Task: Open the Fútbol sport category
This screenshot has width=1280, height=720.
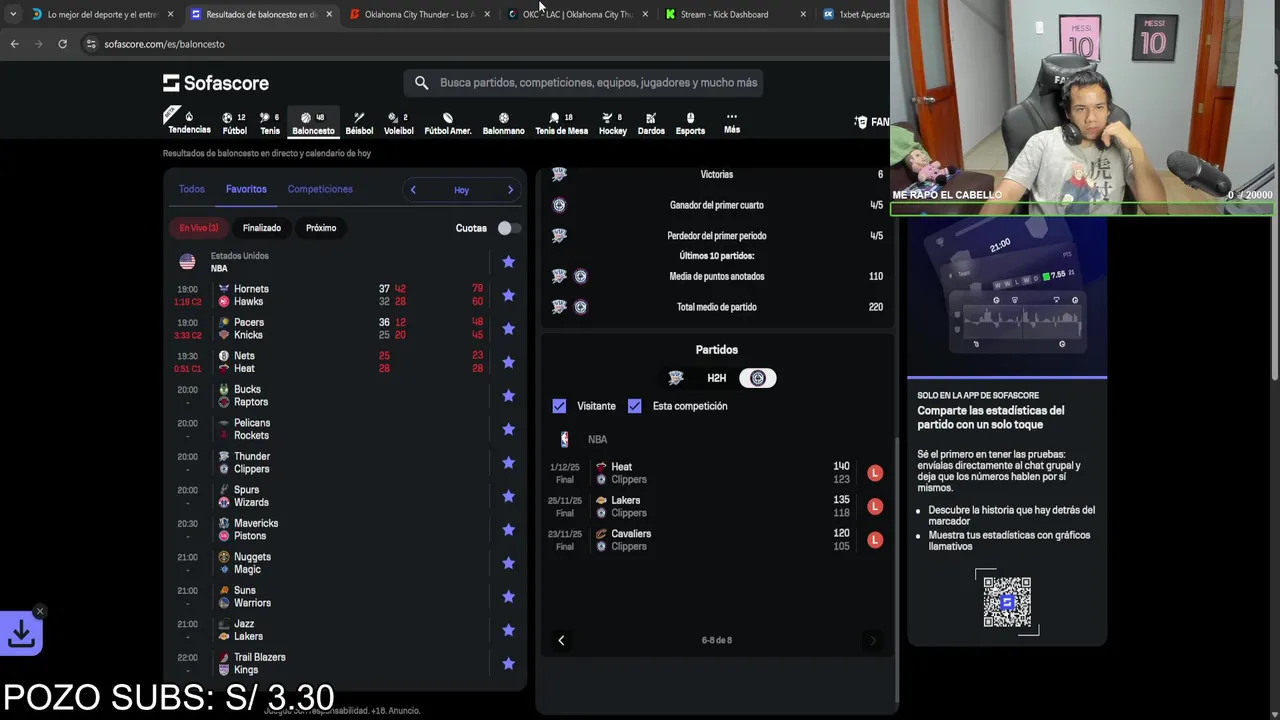Action: (234, 123)
